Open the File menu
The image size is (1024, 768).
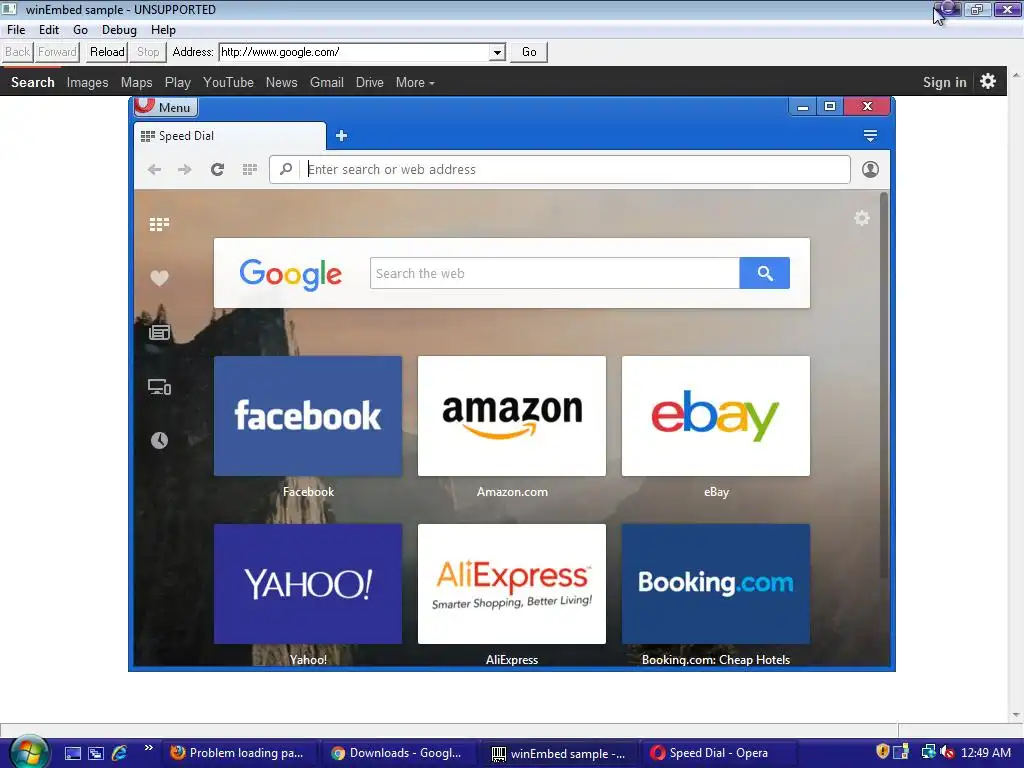coord(16,30)
